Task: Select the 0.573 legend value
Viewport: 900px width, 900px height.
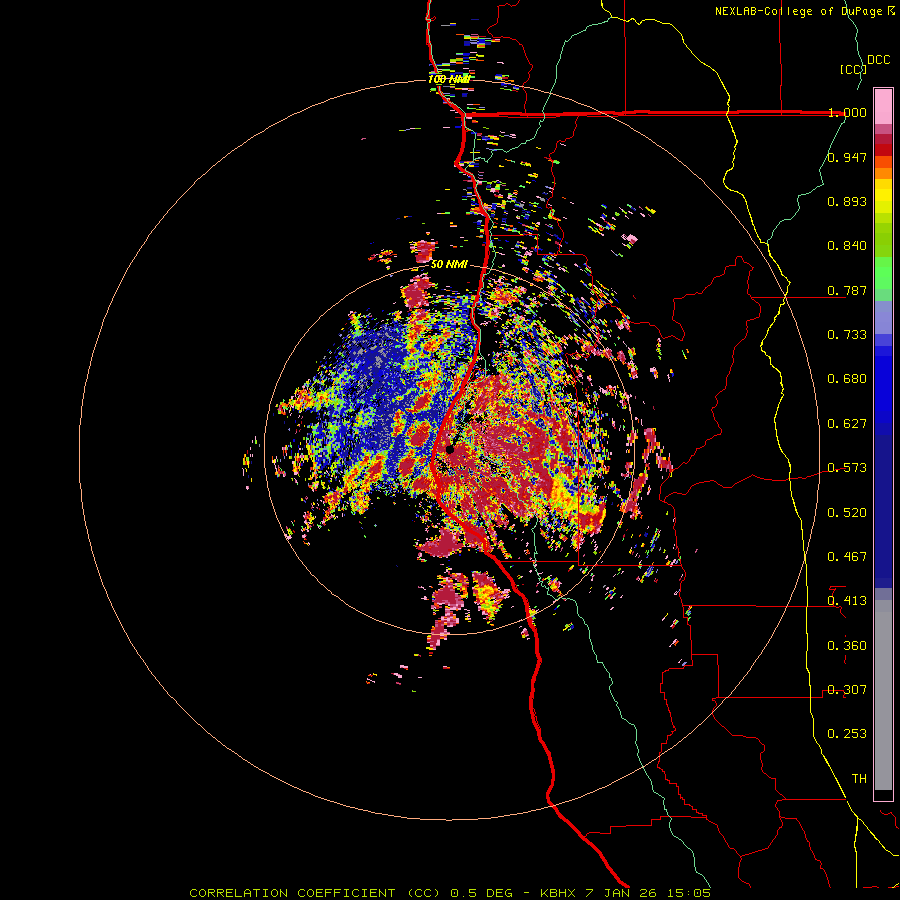Action: (847, 468)
